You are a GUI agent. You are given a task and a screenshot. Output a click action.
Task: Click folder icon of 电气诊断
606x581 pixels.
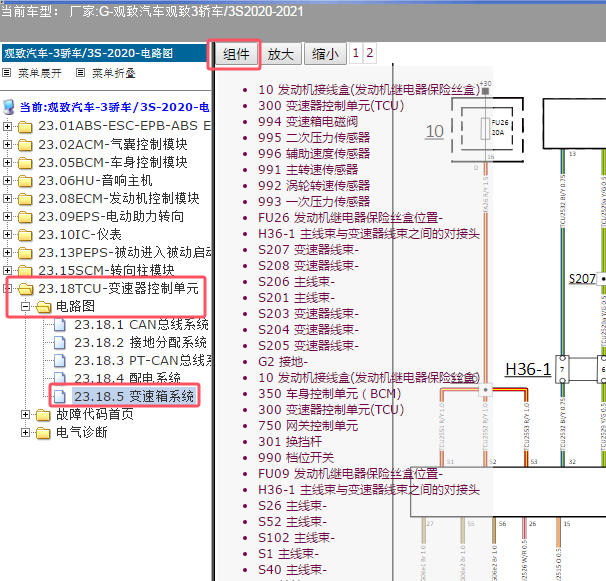[x=43, y=433]
